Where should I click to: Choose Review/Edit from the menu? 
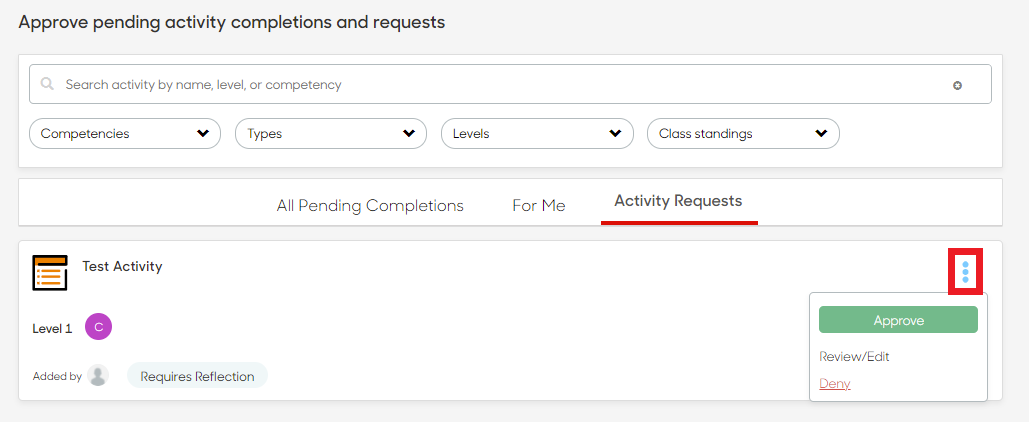(x=854, y=356)
